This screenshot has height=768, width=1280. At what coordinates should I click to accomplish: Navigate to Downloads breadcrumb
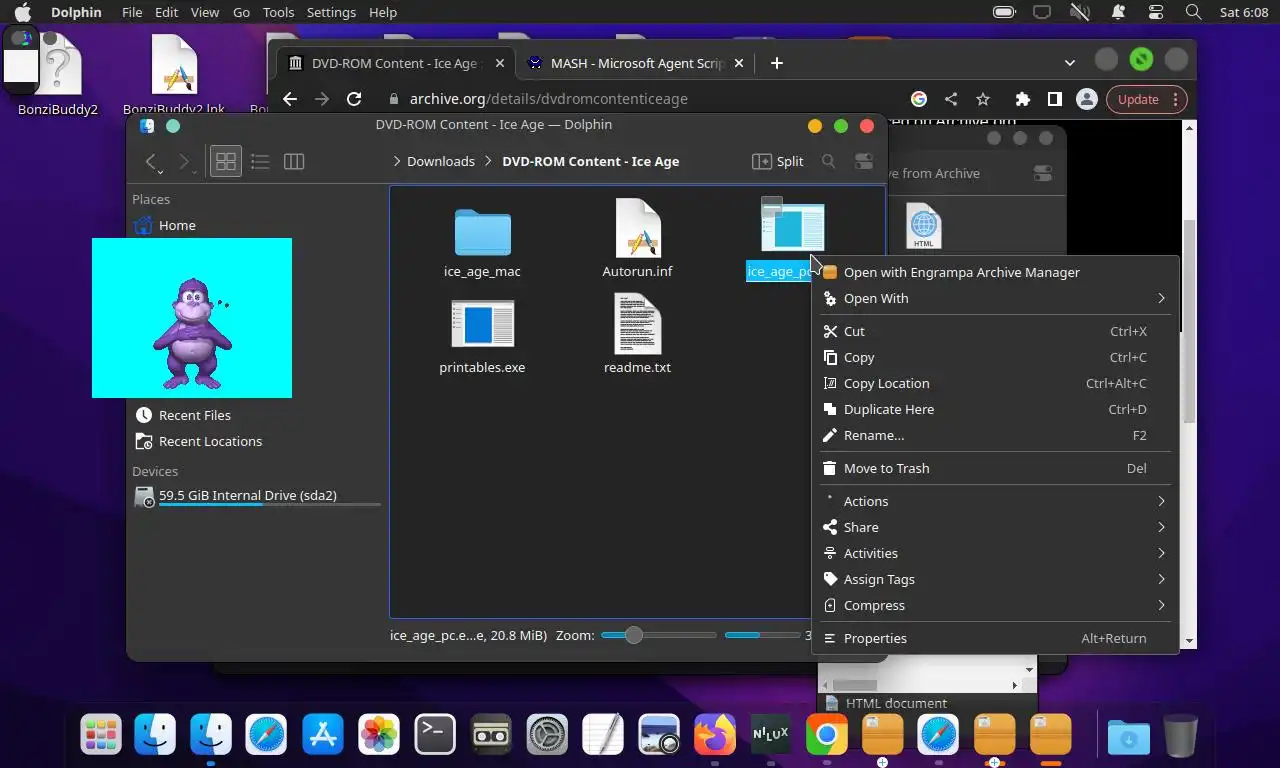coord(440,161)
